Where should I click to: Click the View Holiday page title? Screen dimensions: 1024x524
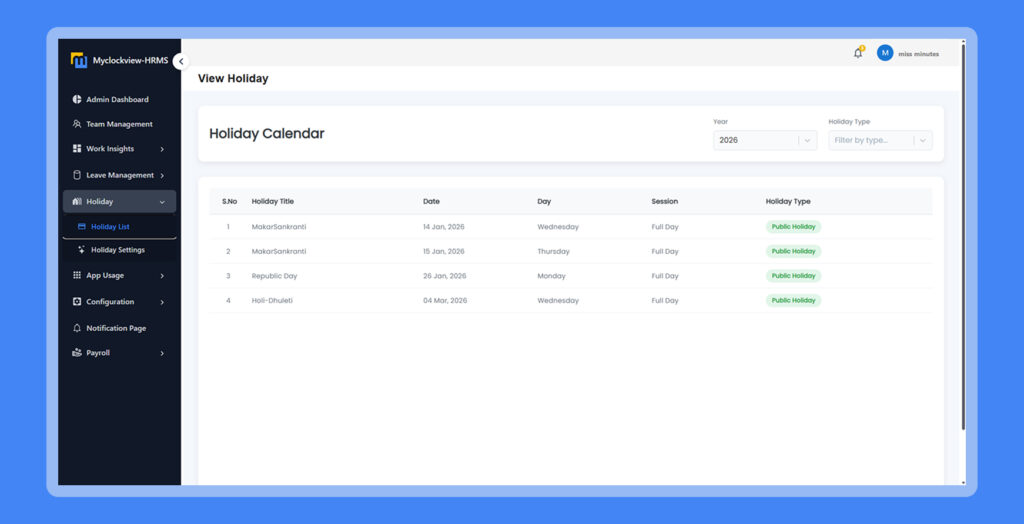pyautogui.click(x=233, y=78)
